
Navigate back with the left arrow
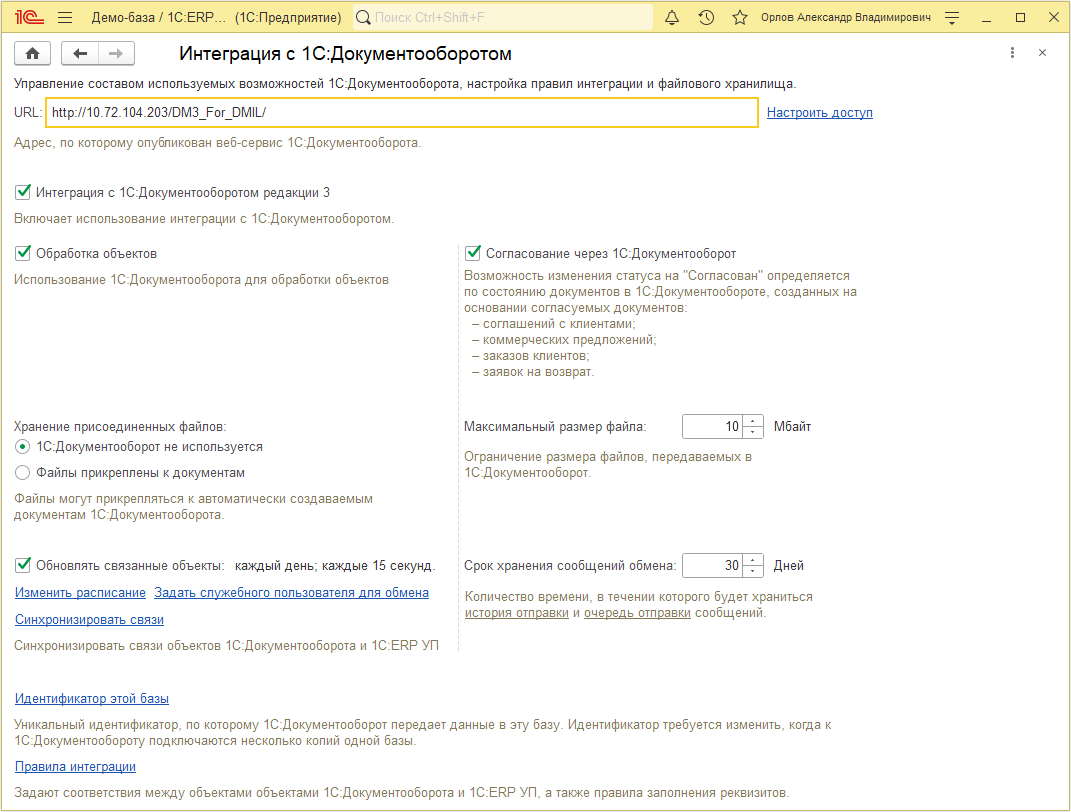[x=80, y=53]
